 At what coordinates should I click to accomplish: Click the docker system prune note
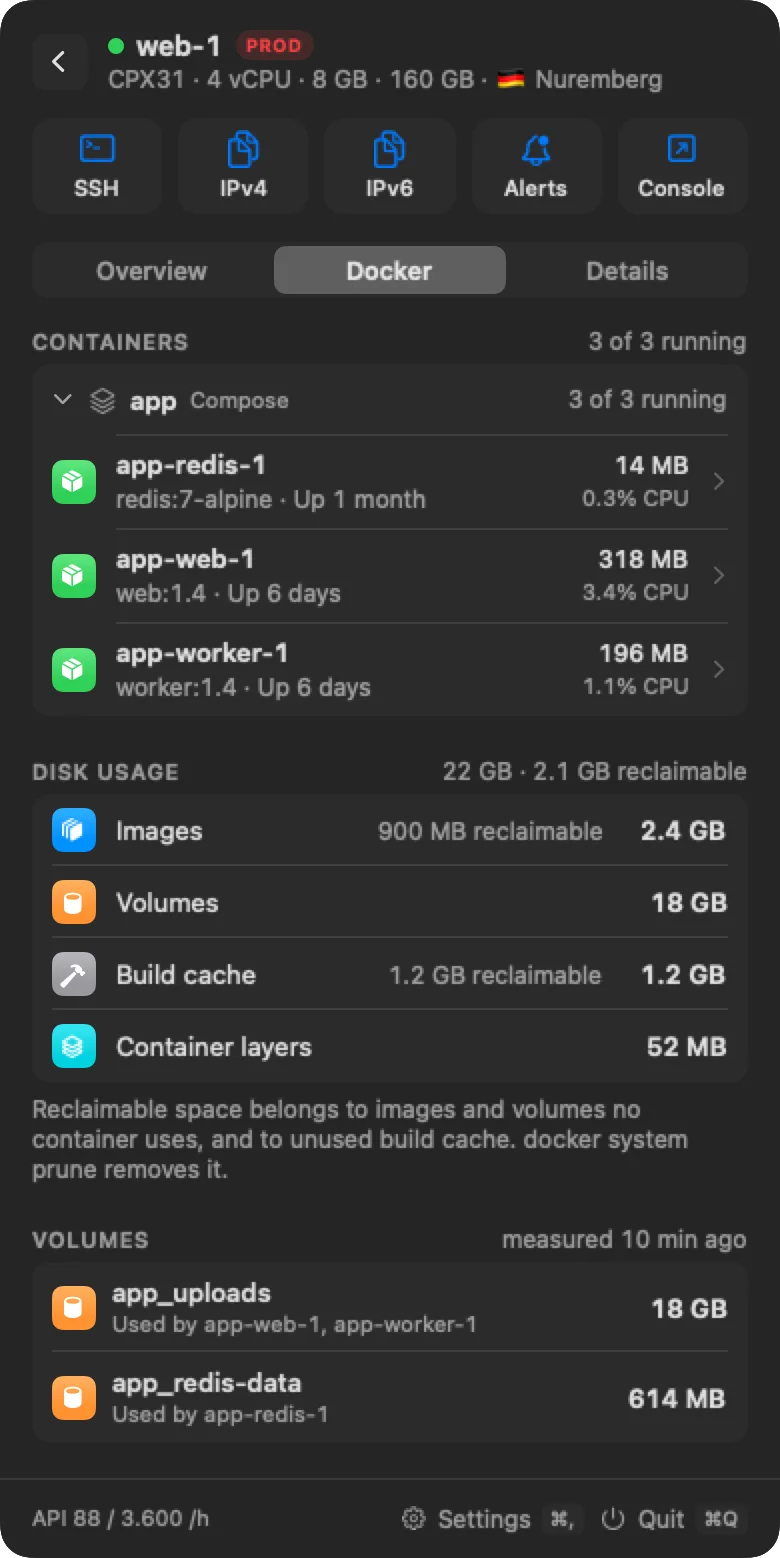click(x=360, y=1139)
